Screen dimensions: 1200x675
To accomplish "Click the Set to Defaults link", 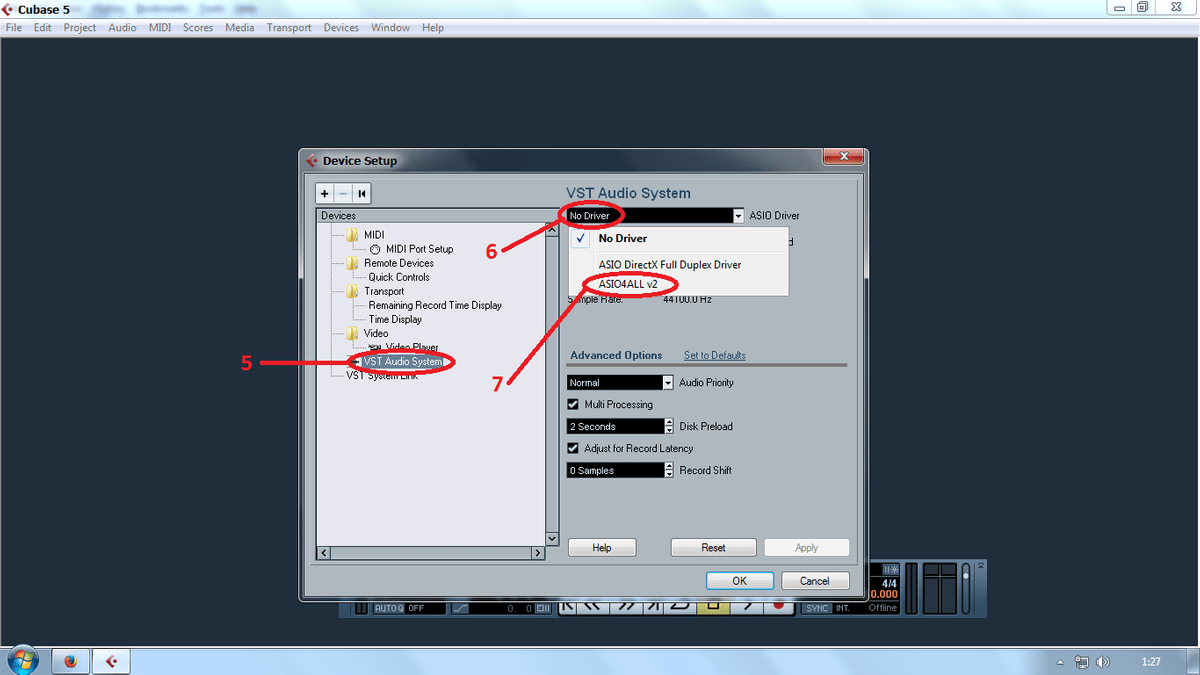I will pyautogui.click(x=714, y=356).
